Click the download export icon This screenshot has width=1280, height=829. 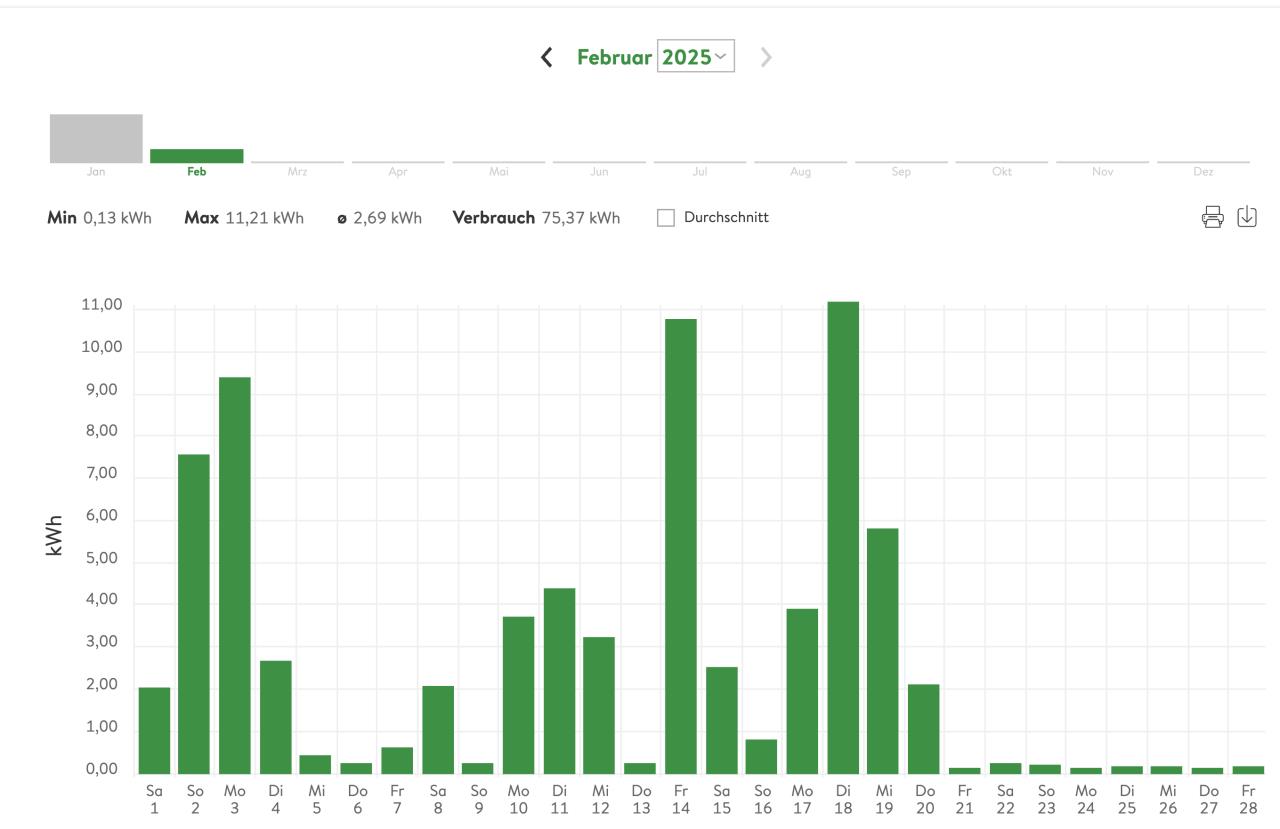(1247, 216)
